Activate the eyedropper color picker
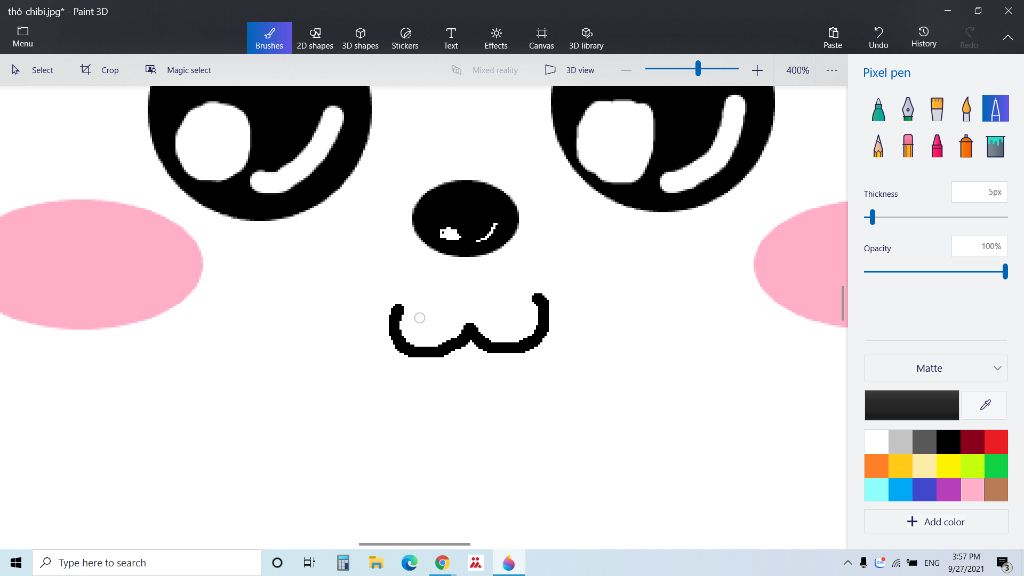Screen dimensions: 1024x576 (x=985, y=405)
